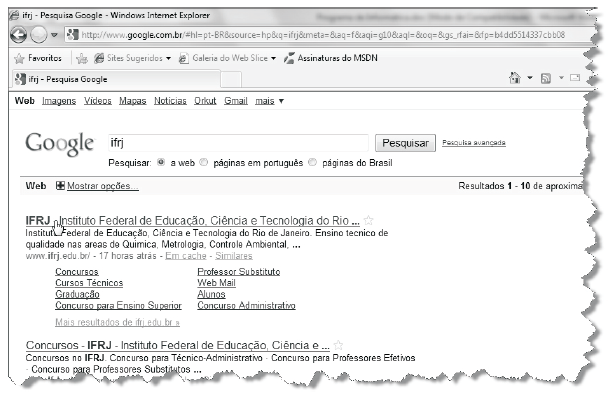The height and width of the screenshot is (395, 613).
Task: Open the 'Cursos Técnicos' sitelink
Action: pos(89,283)
